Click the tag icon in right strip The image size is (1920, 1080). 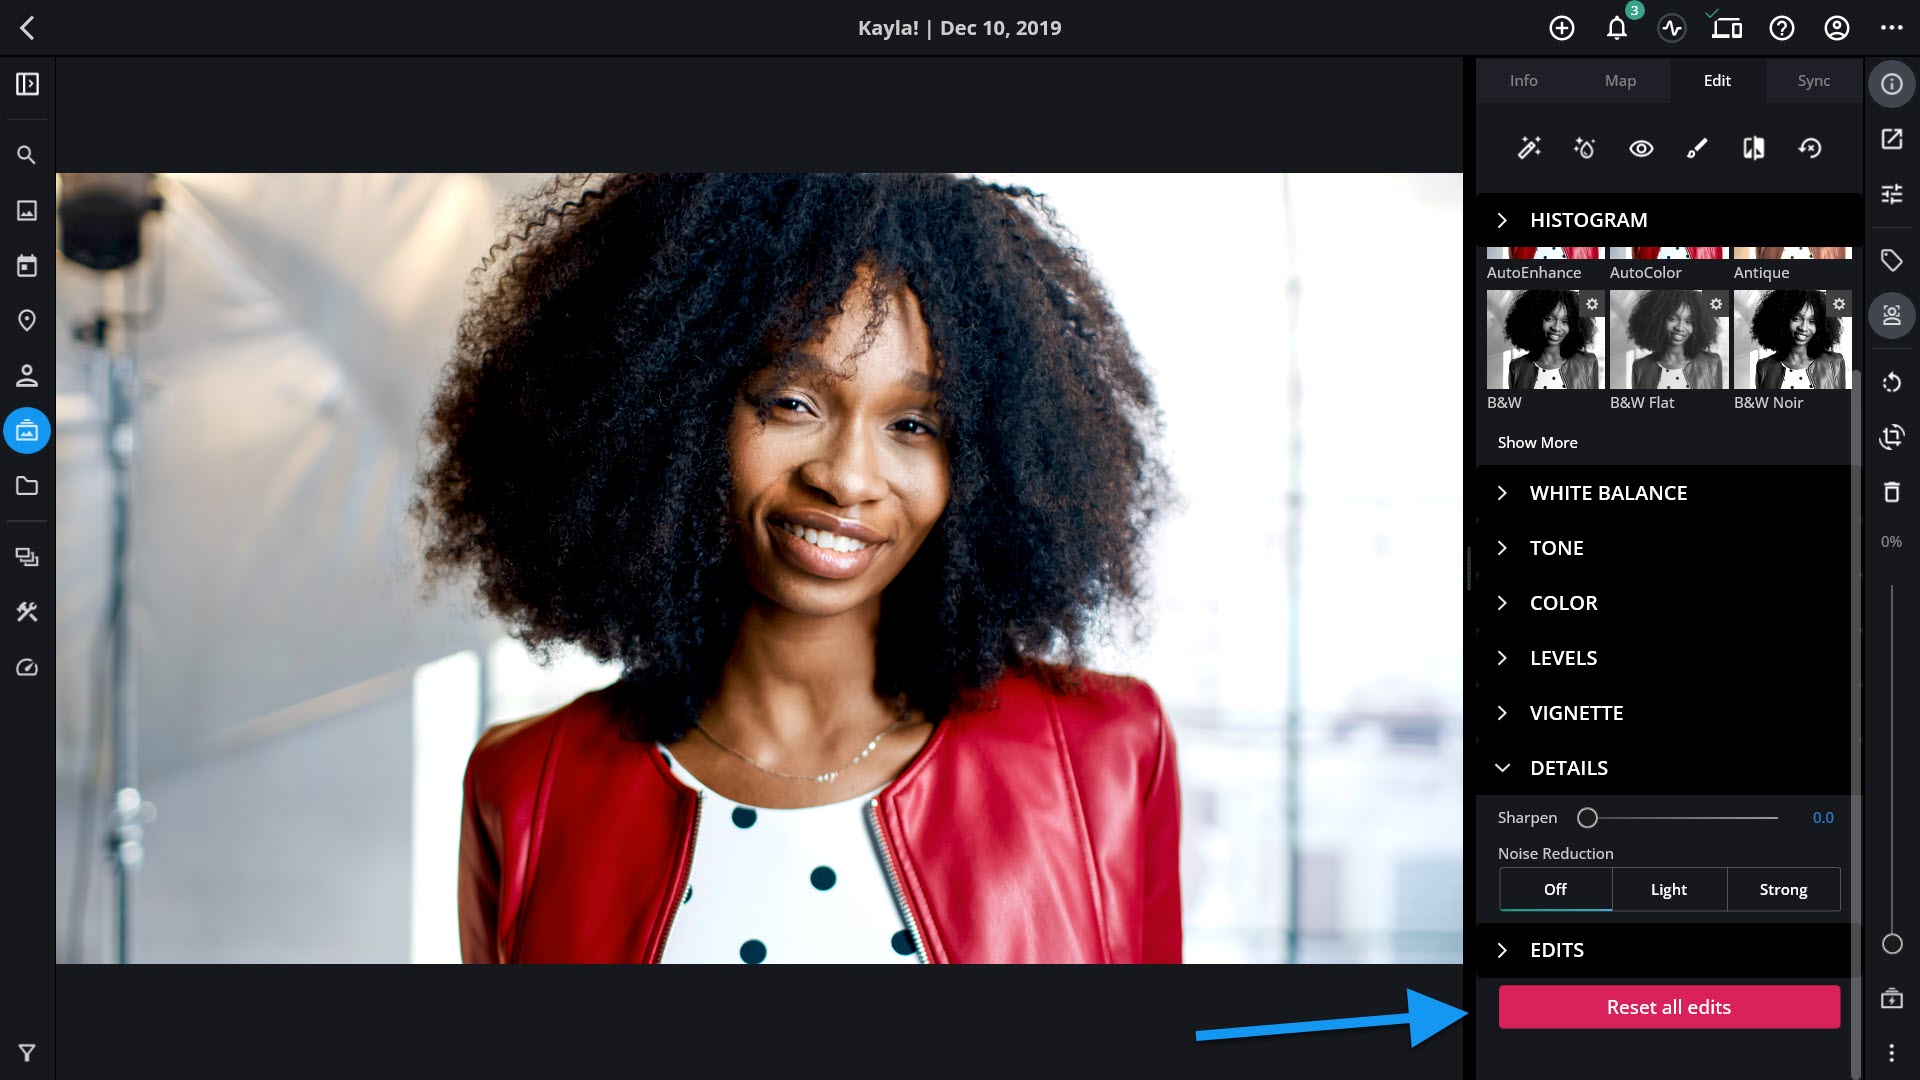1891,260
